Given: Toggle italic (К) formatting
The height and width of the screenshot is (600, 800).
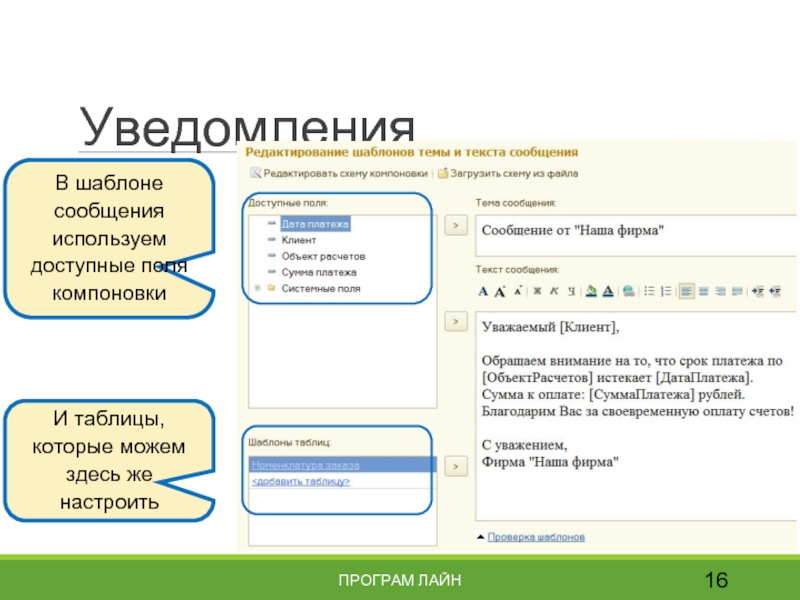Looking at the screenshot, I should pos(554,291).
